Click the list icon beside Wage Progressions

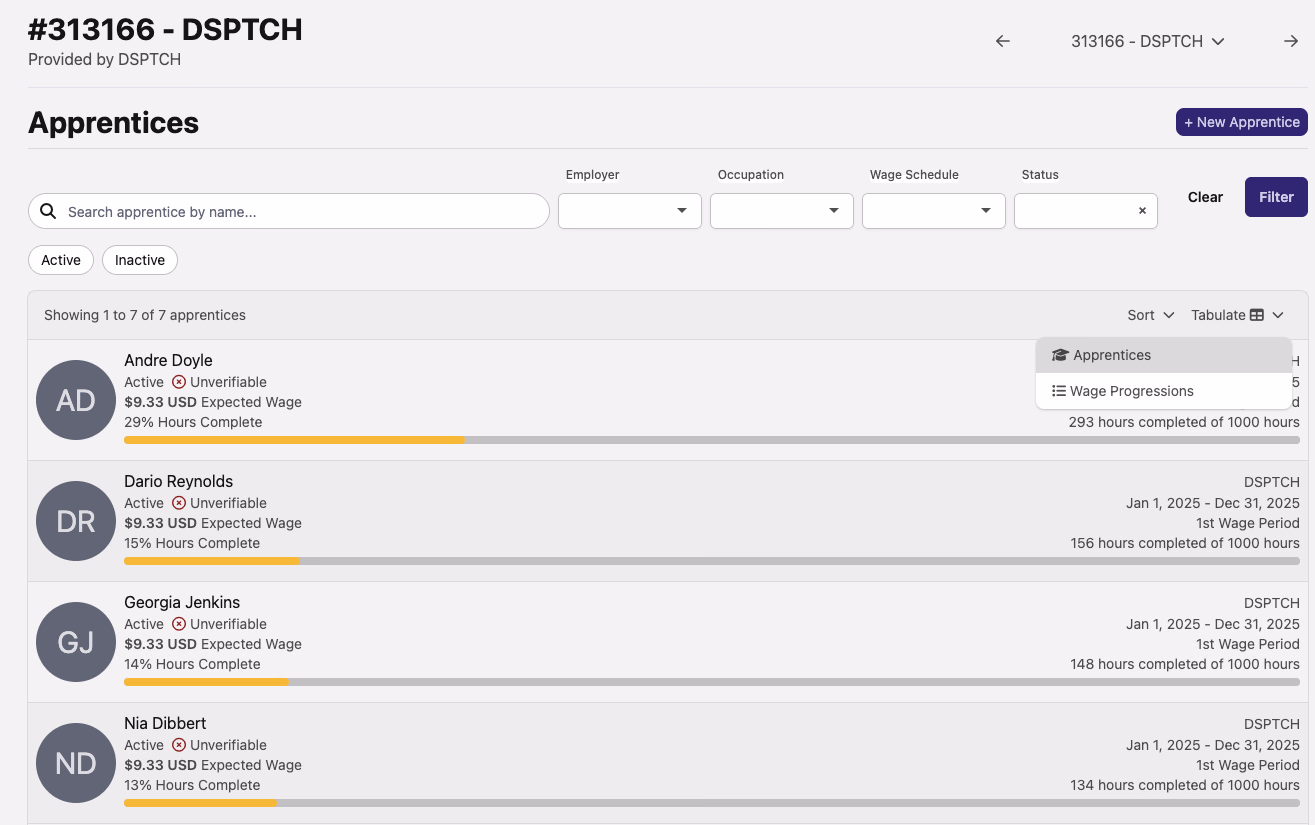tap(1059, 391)
